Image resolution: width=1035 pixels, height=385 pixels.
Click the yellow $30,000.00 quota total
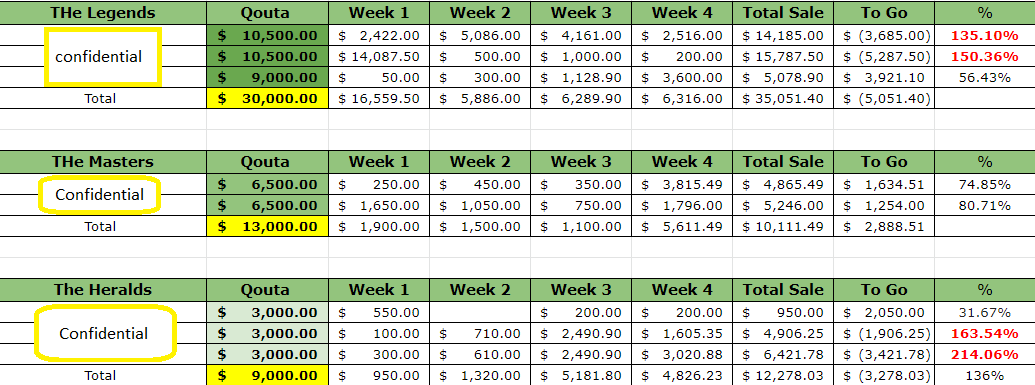click(267, 99)
